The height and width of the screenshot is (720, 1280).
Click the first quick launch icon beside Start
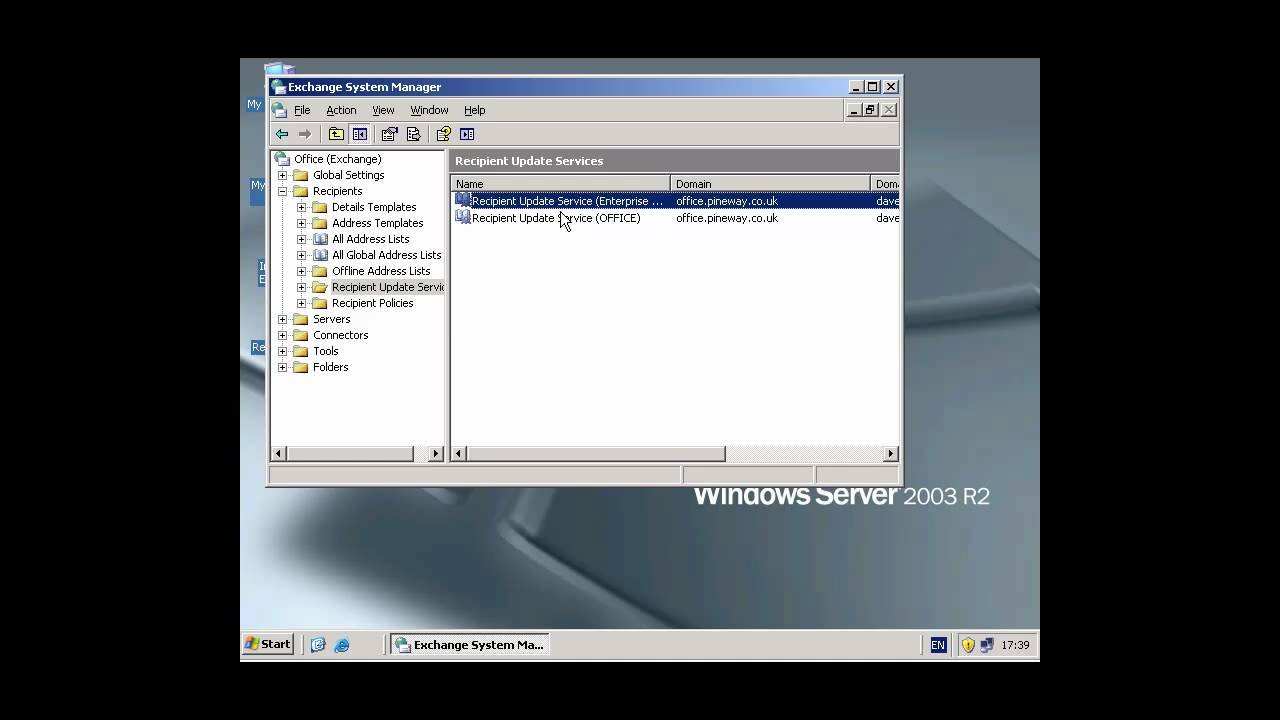pos(318,645)
